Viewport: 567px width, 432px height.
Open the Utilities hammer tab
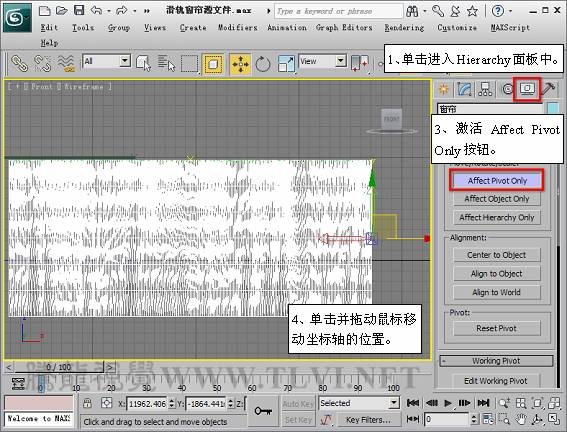click(549, 89)
